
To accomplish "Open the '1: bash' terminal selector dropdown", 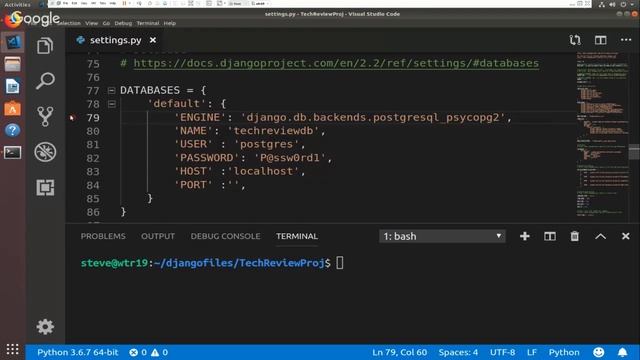I will (x=442, y=236).
